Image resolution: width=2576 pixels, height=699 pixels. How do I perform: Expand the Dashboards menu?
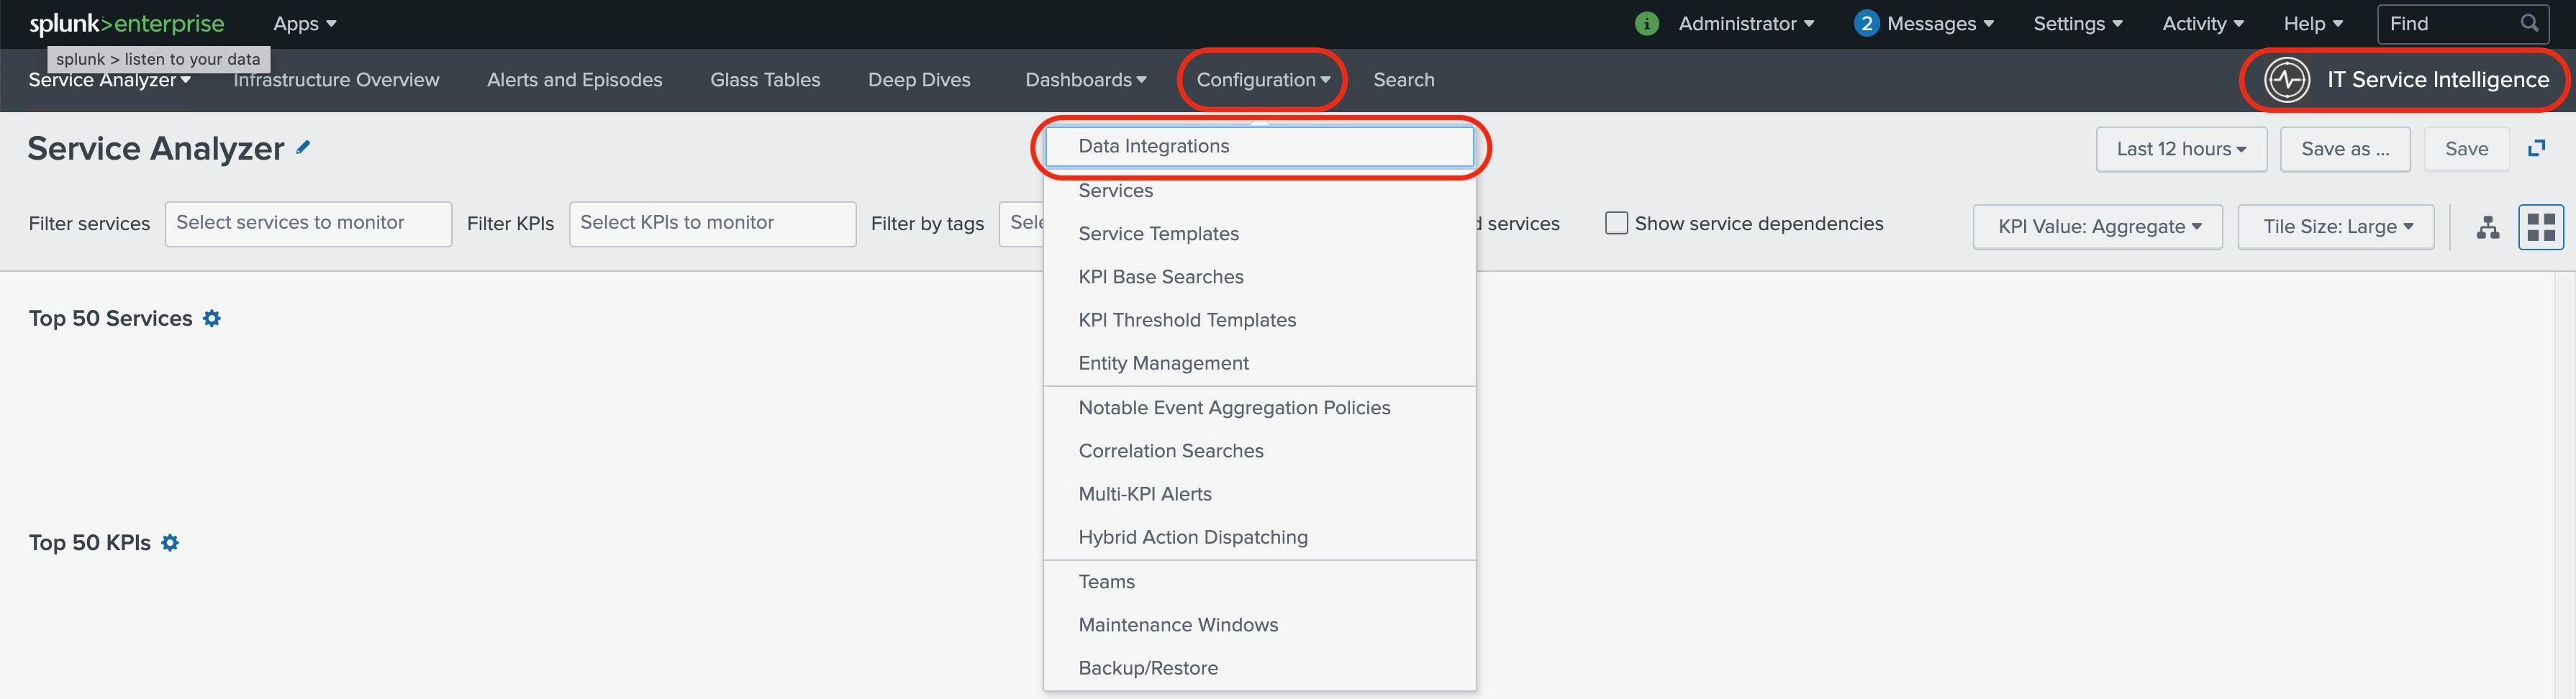[x=1086, y=80]
